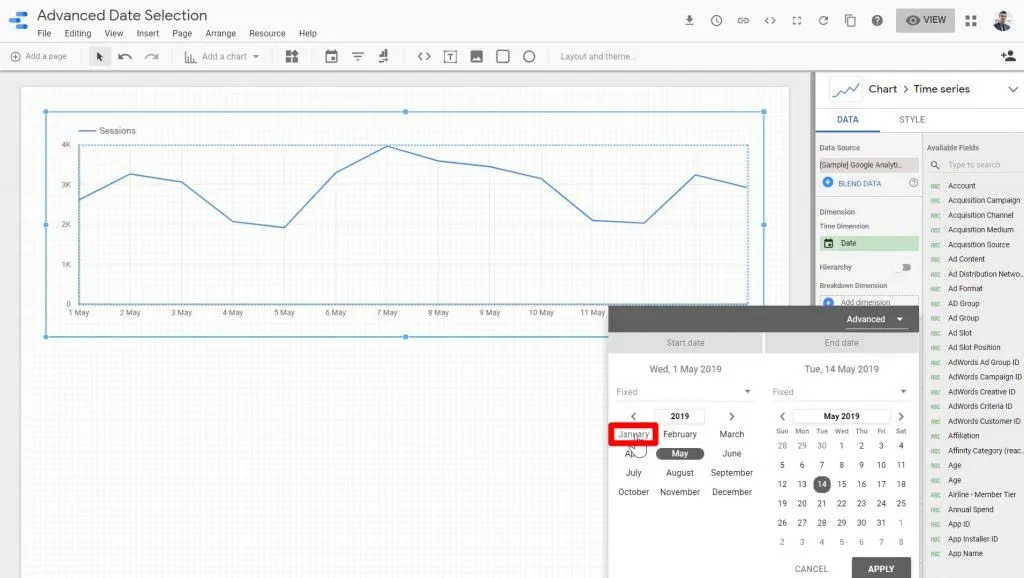Viewport: 1024px width, 578px height.
Task: Insert a text box from toolbar
Action: coord(451,57)
